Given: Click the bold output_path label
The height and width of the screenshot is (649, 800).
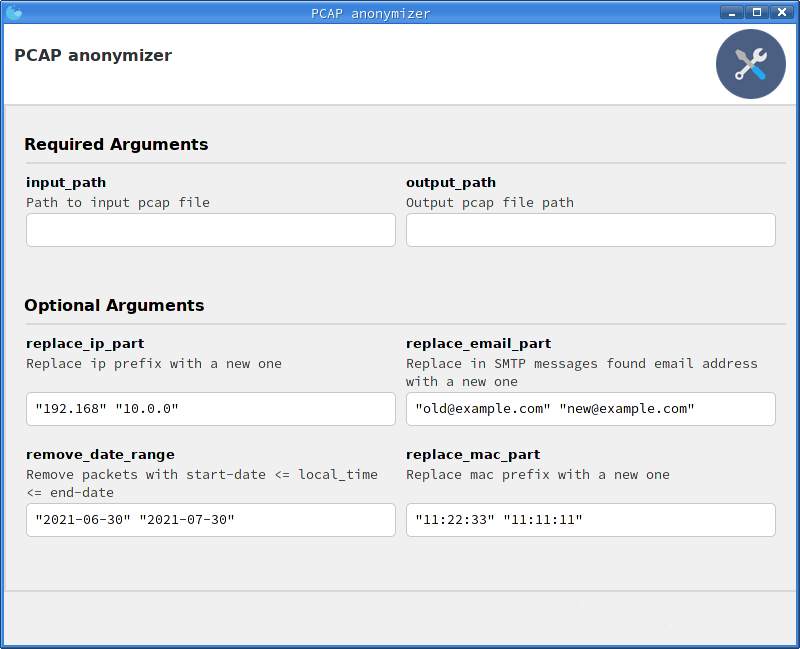Looking at the screenshot, I should pos(451,182).
